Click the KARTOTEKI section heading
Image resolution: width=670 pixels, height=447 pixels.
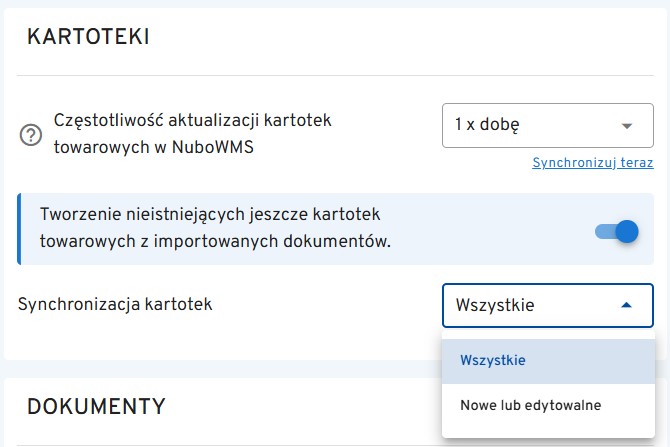point(88,38)
